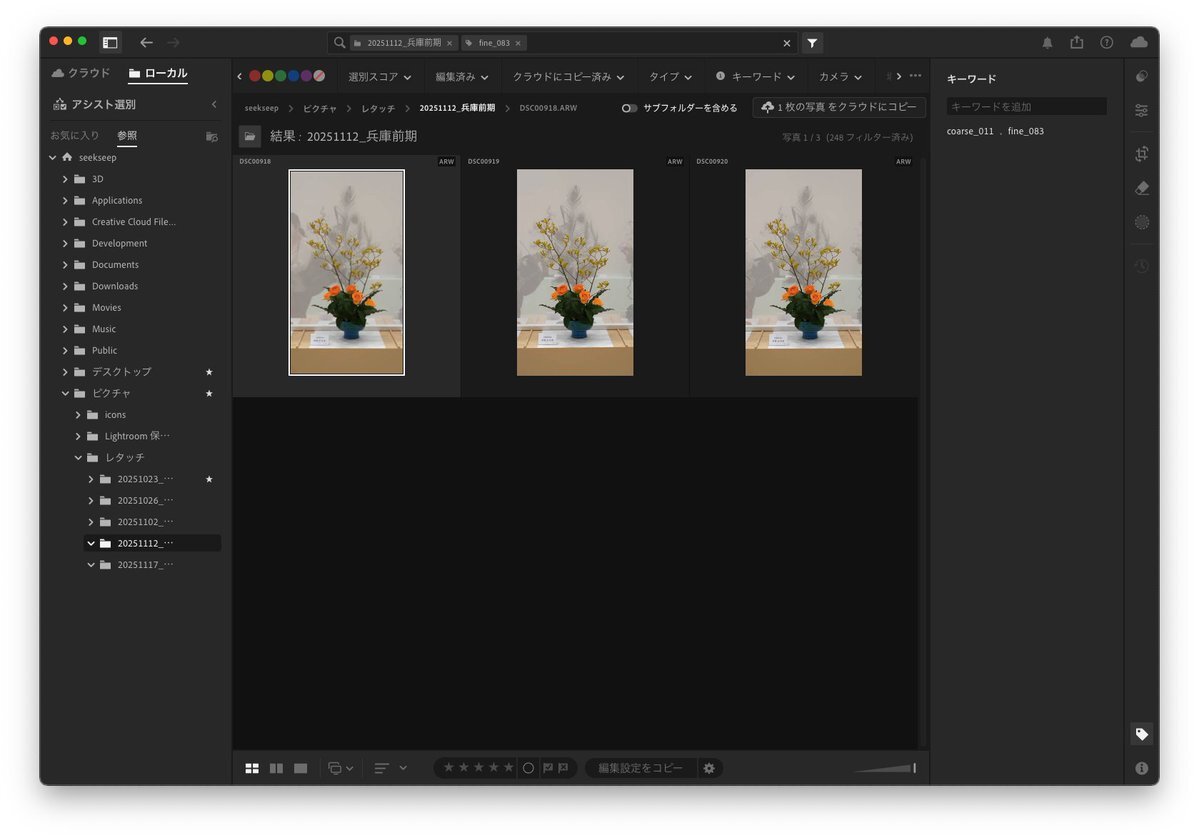Click 1 枚の写真 をクラウドにコピー button
Screen dimensions: 1199x838
pos(839,107)
